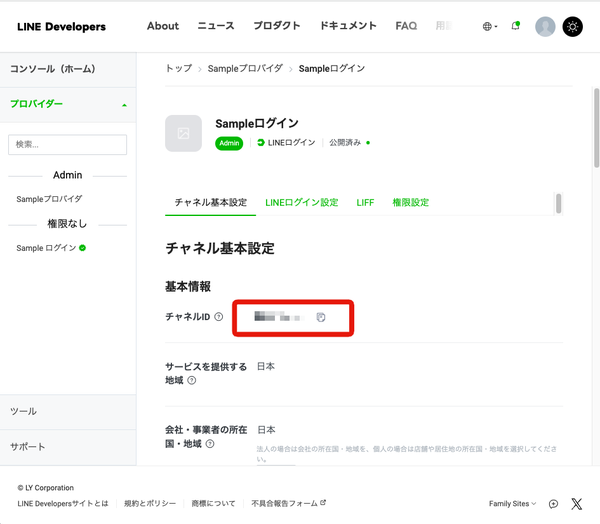Click the main page vertical scrollbar
Screen dimensions: 600x524
point(596,128)
